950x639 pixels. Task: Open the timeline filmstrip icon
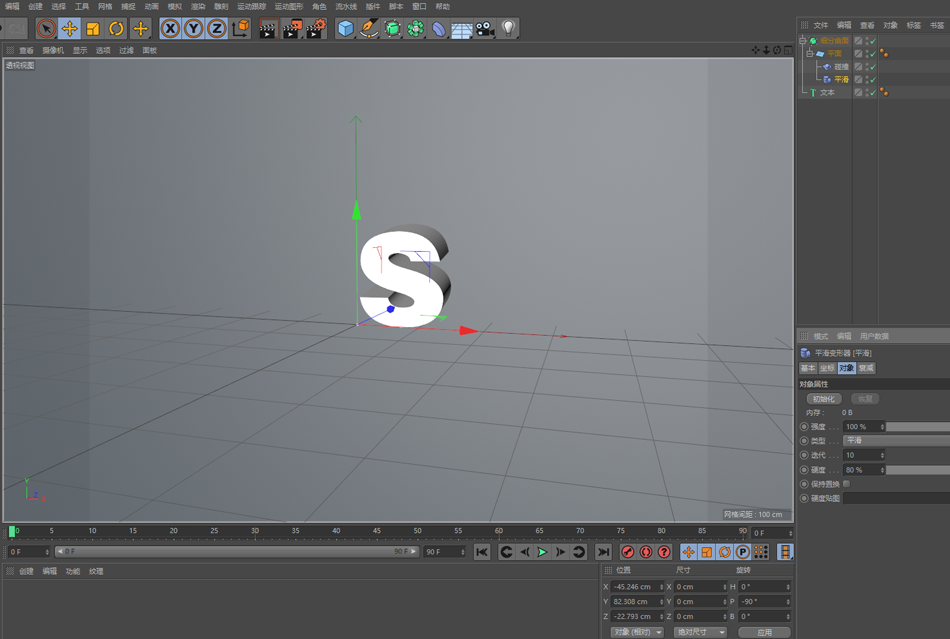[785, 552]
